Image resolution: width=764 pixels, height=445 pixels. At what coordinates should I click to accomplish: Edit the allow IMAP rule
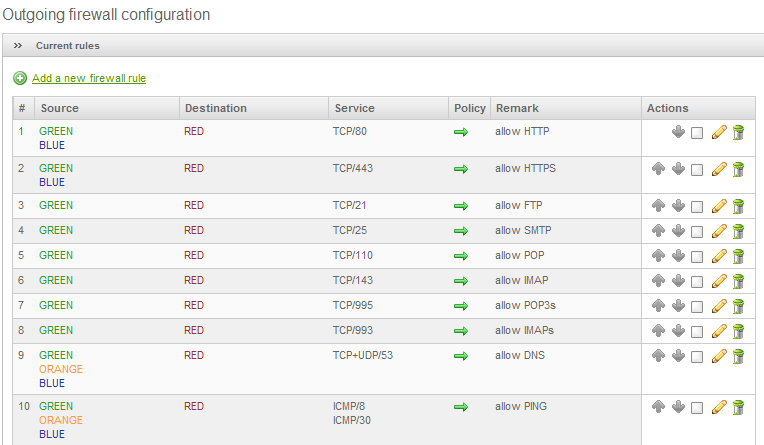point(718,281)
